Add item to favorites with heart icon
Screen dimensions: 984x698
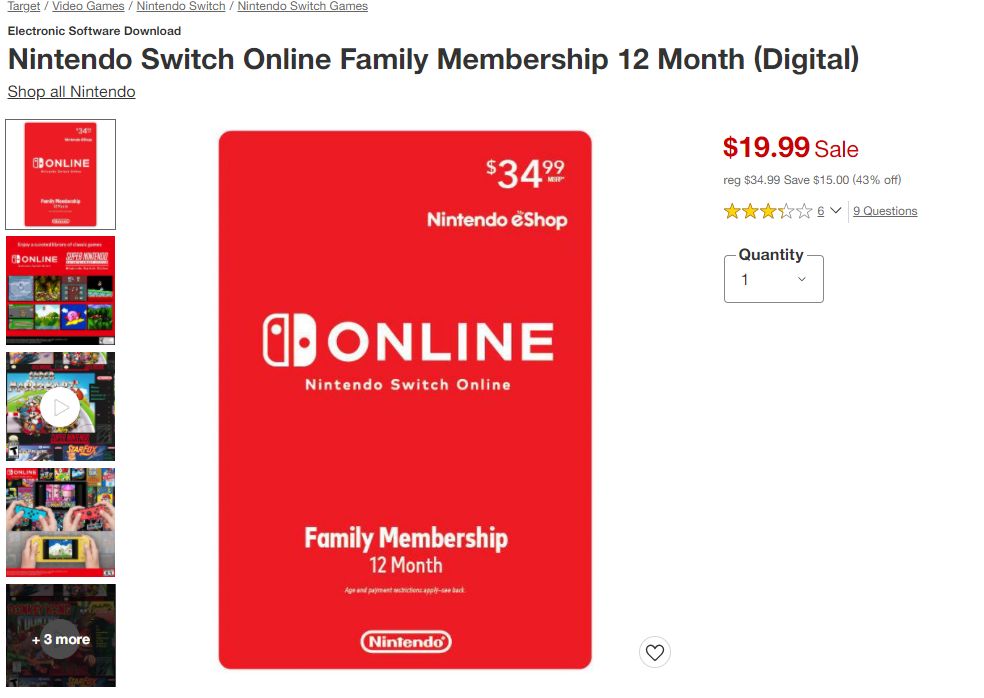655,652
